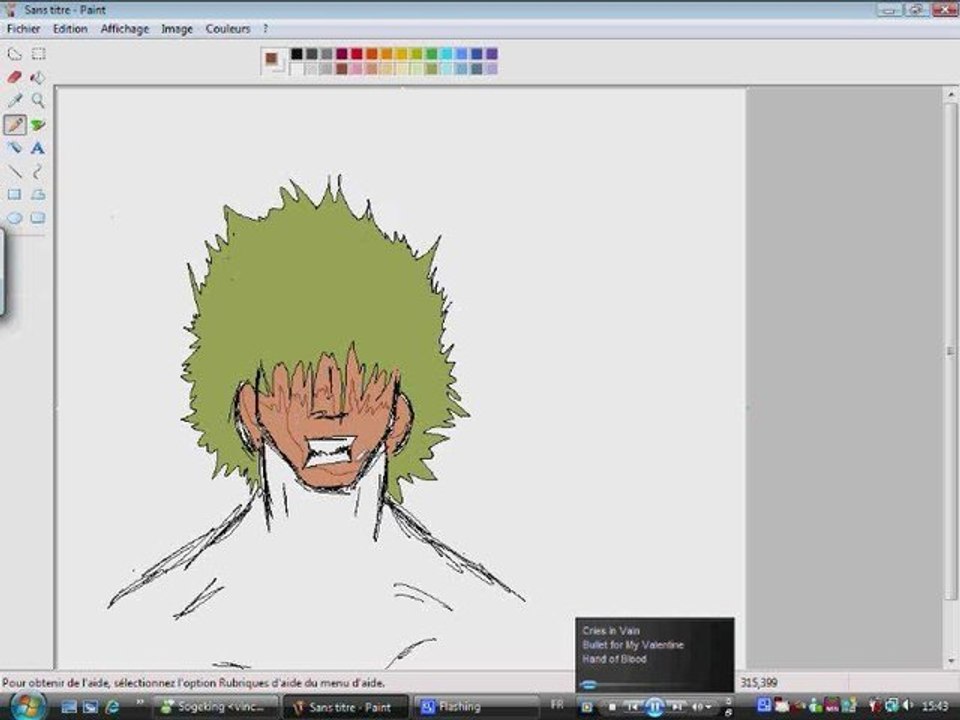Pick the black color swatch
Image resolution: width=960 pixels, height=720 pixels.
click(296, 54)
